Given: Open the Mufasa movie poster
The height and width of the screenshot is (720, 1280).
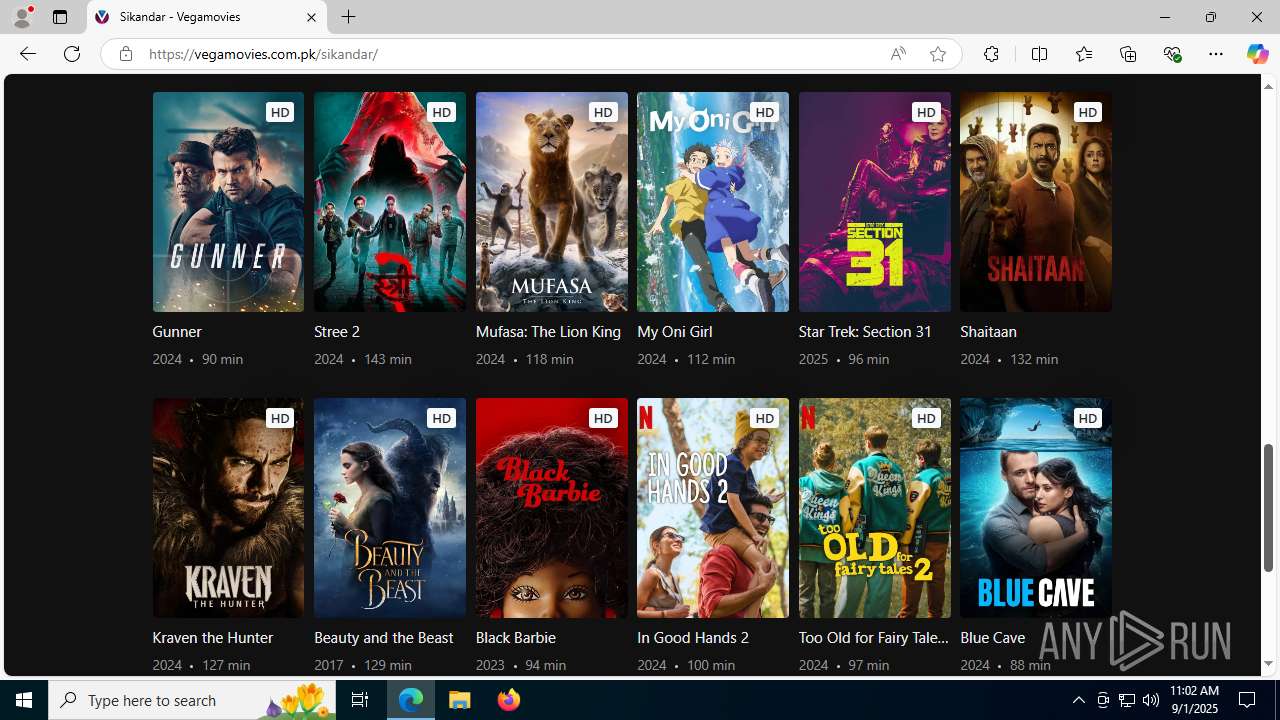Looking at the screenshot, I should click(x=552, y=202).
